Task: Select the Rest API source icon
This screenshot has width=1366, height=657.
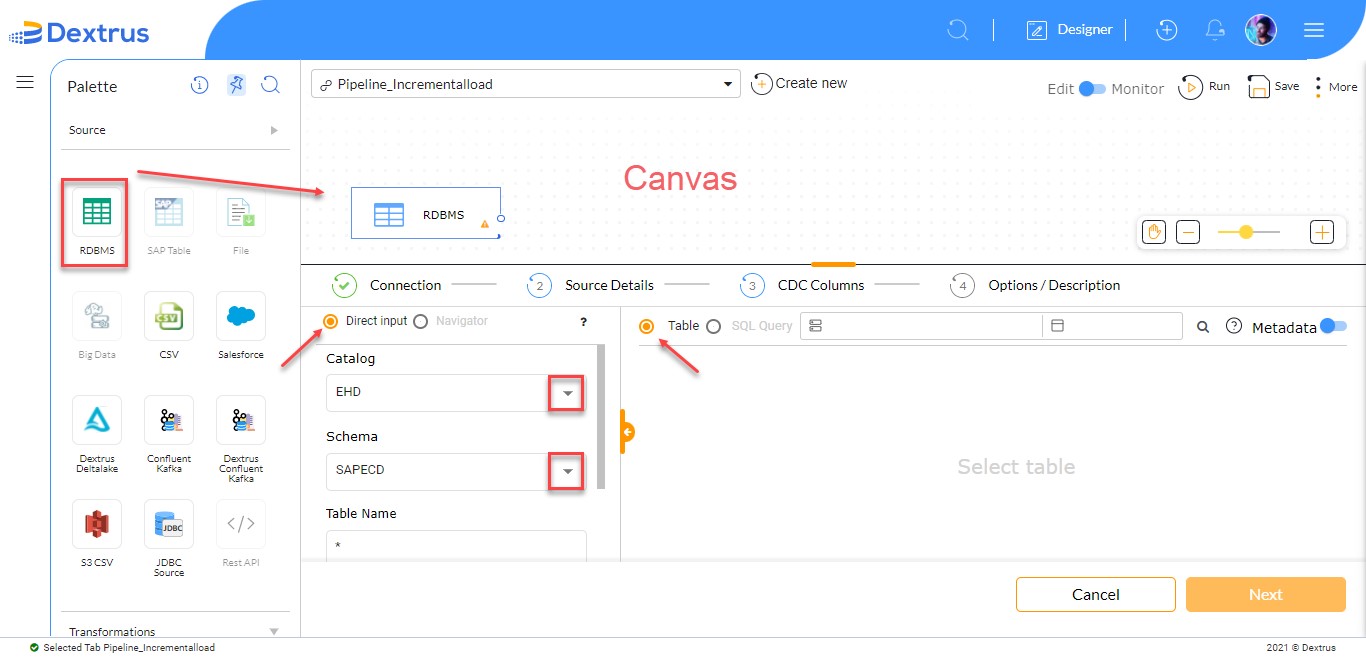Action: (x=241, y=524)
